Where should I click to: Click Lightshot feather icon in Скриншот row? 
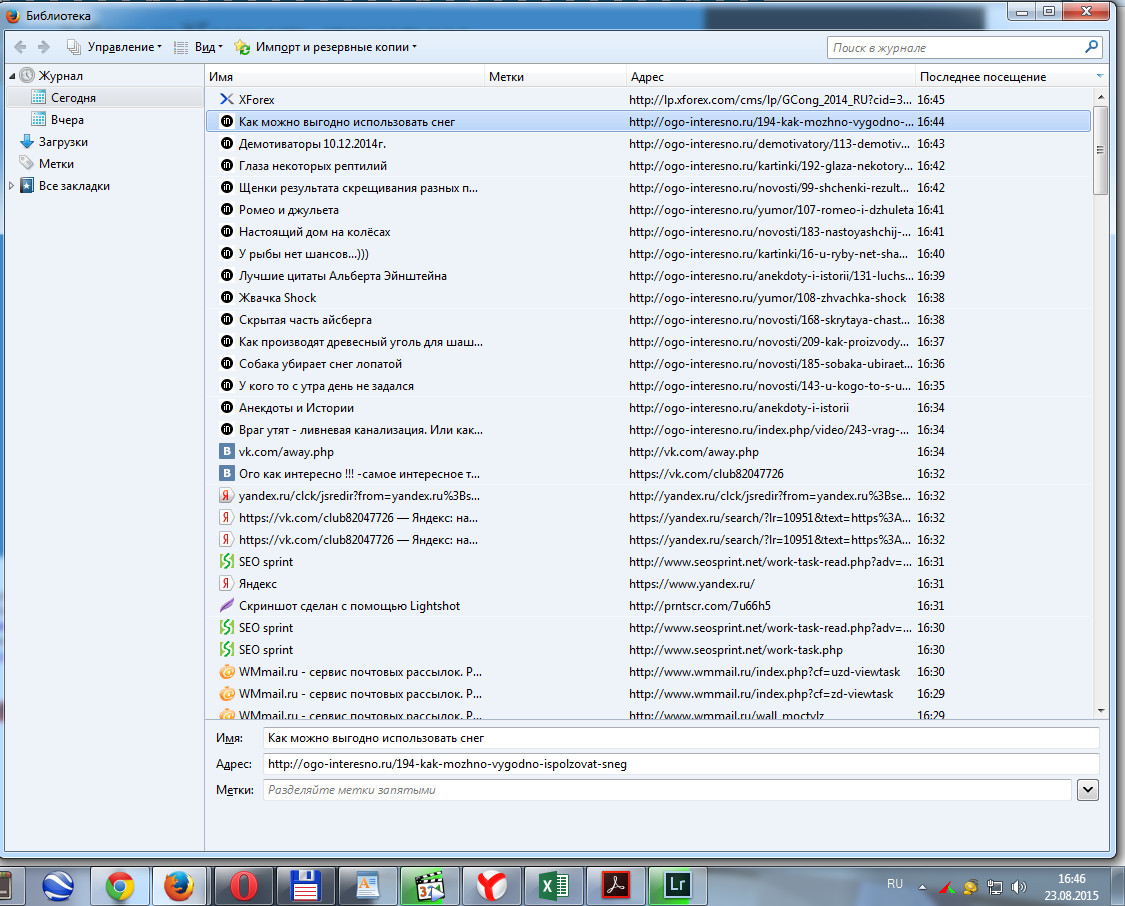[x=227, y=605]
